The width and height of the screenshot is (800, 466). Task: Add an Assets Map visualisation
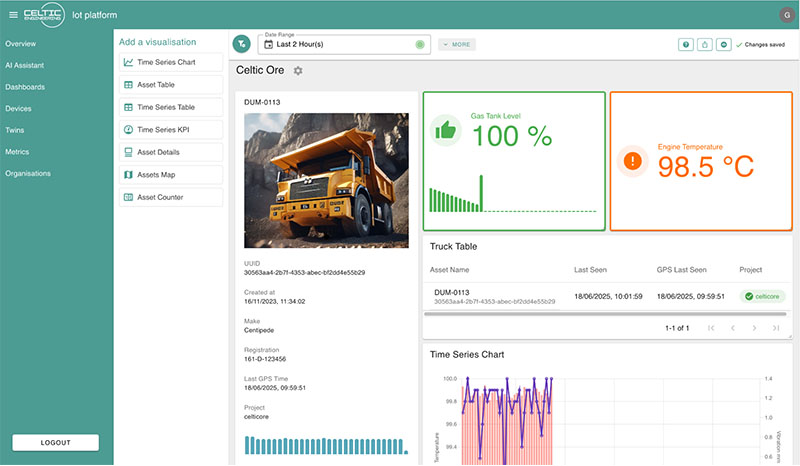[171, 175]
